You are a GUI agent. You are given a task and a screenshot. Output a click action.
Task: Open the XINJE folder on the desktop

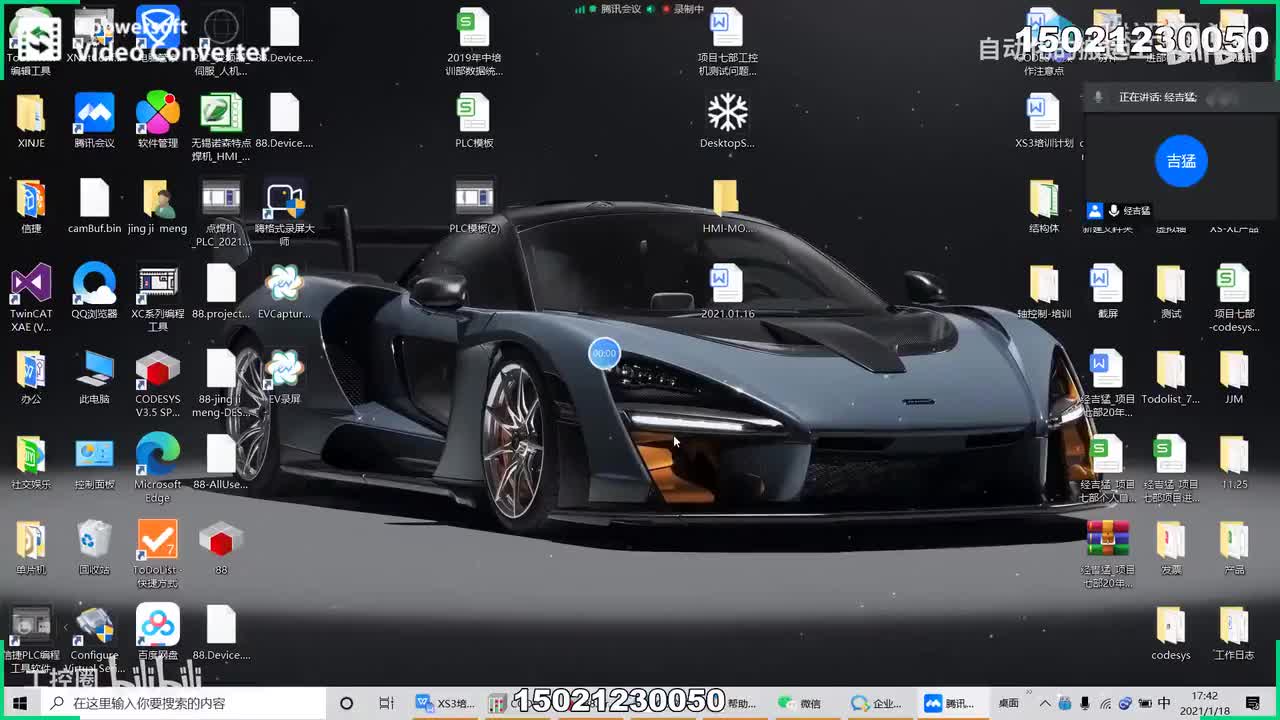pyautogui.click(x=31, y=120)
